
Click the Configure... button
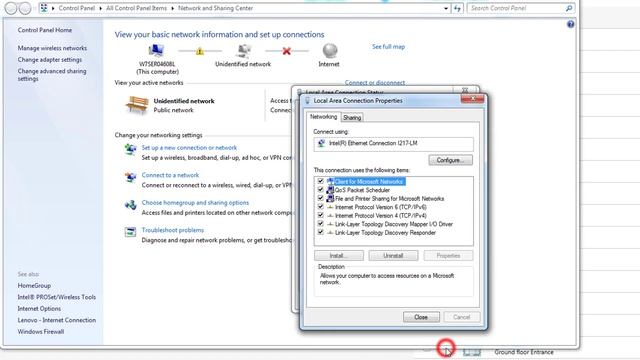(451, 160)
